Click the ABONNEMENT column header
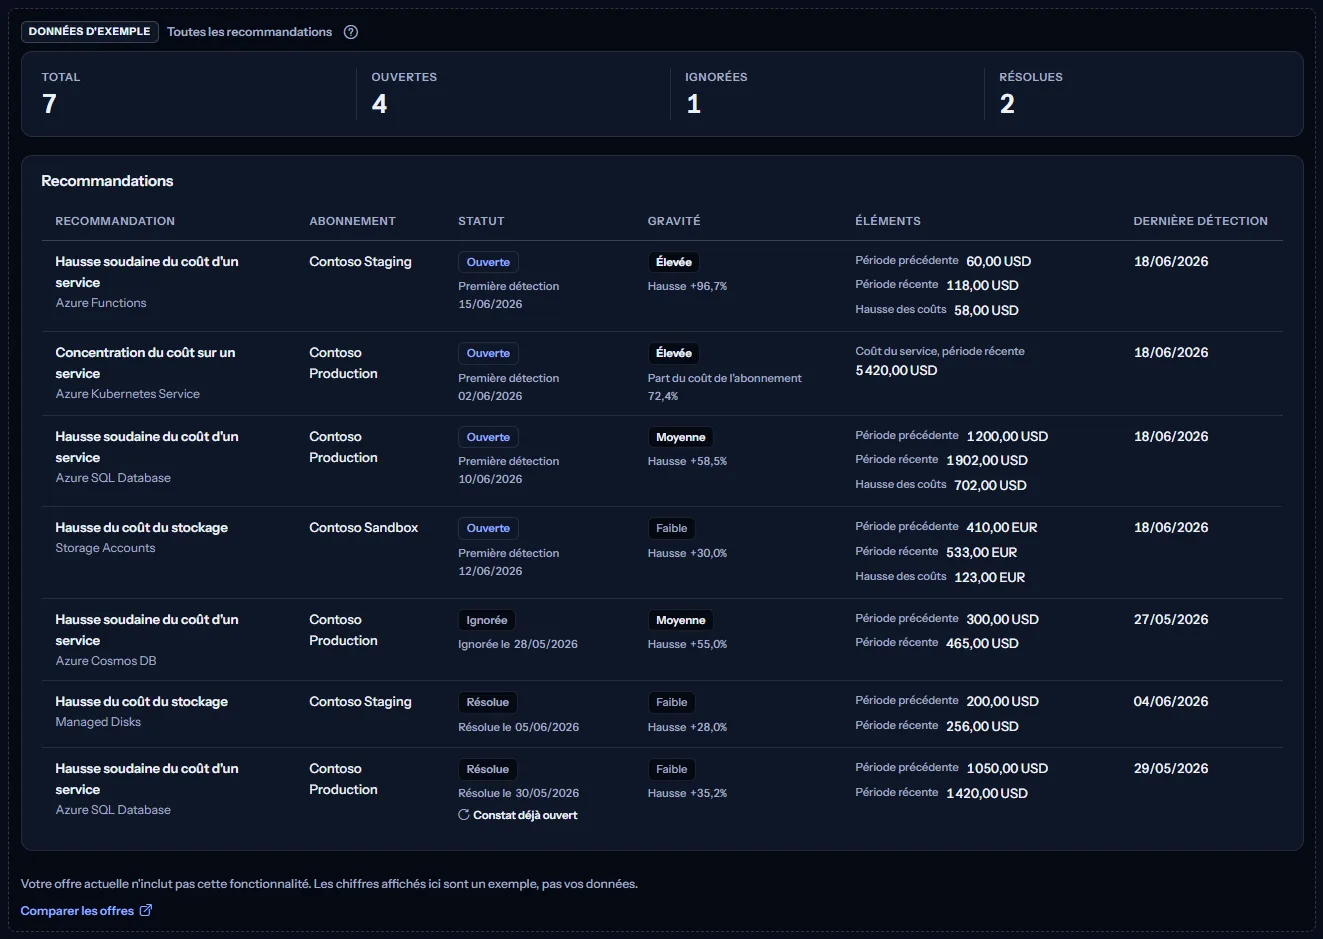 point(352,221)
